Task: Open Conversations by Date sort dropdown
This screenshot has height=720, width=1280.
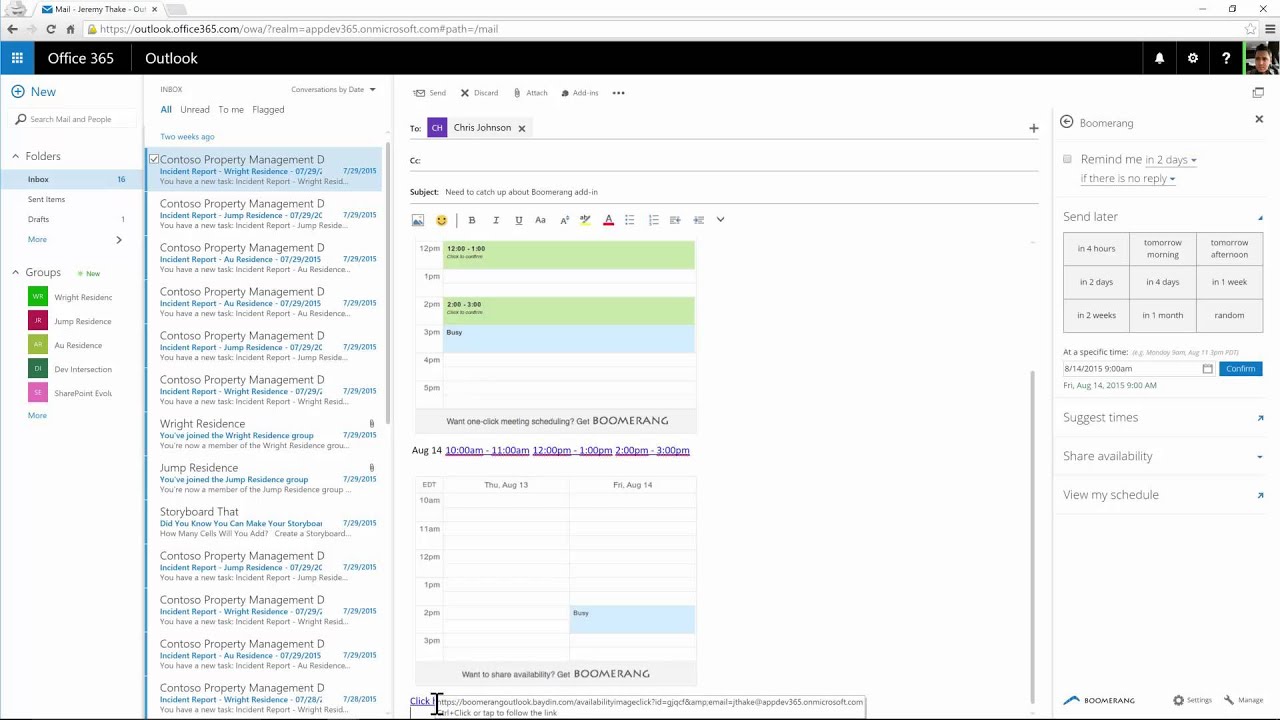Action: (333, 89)
